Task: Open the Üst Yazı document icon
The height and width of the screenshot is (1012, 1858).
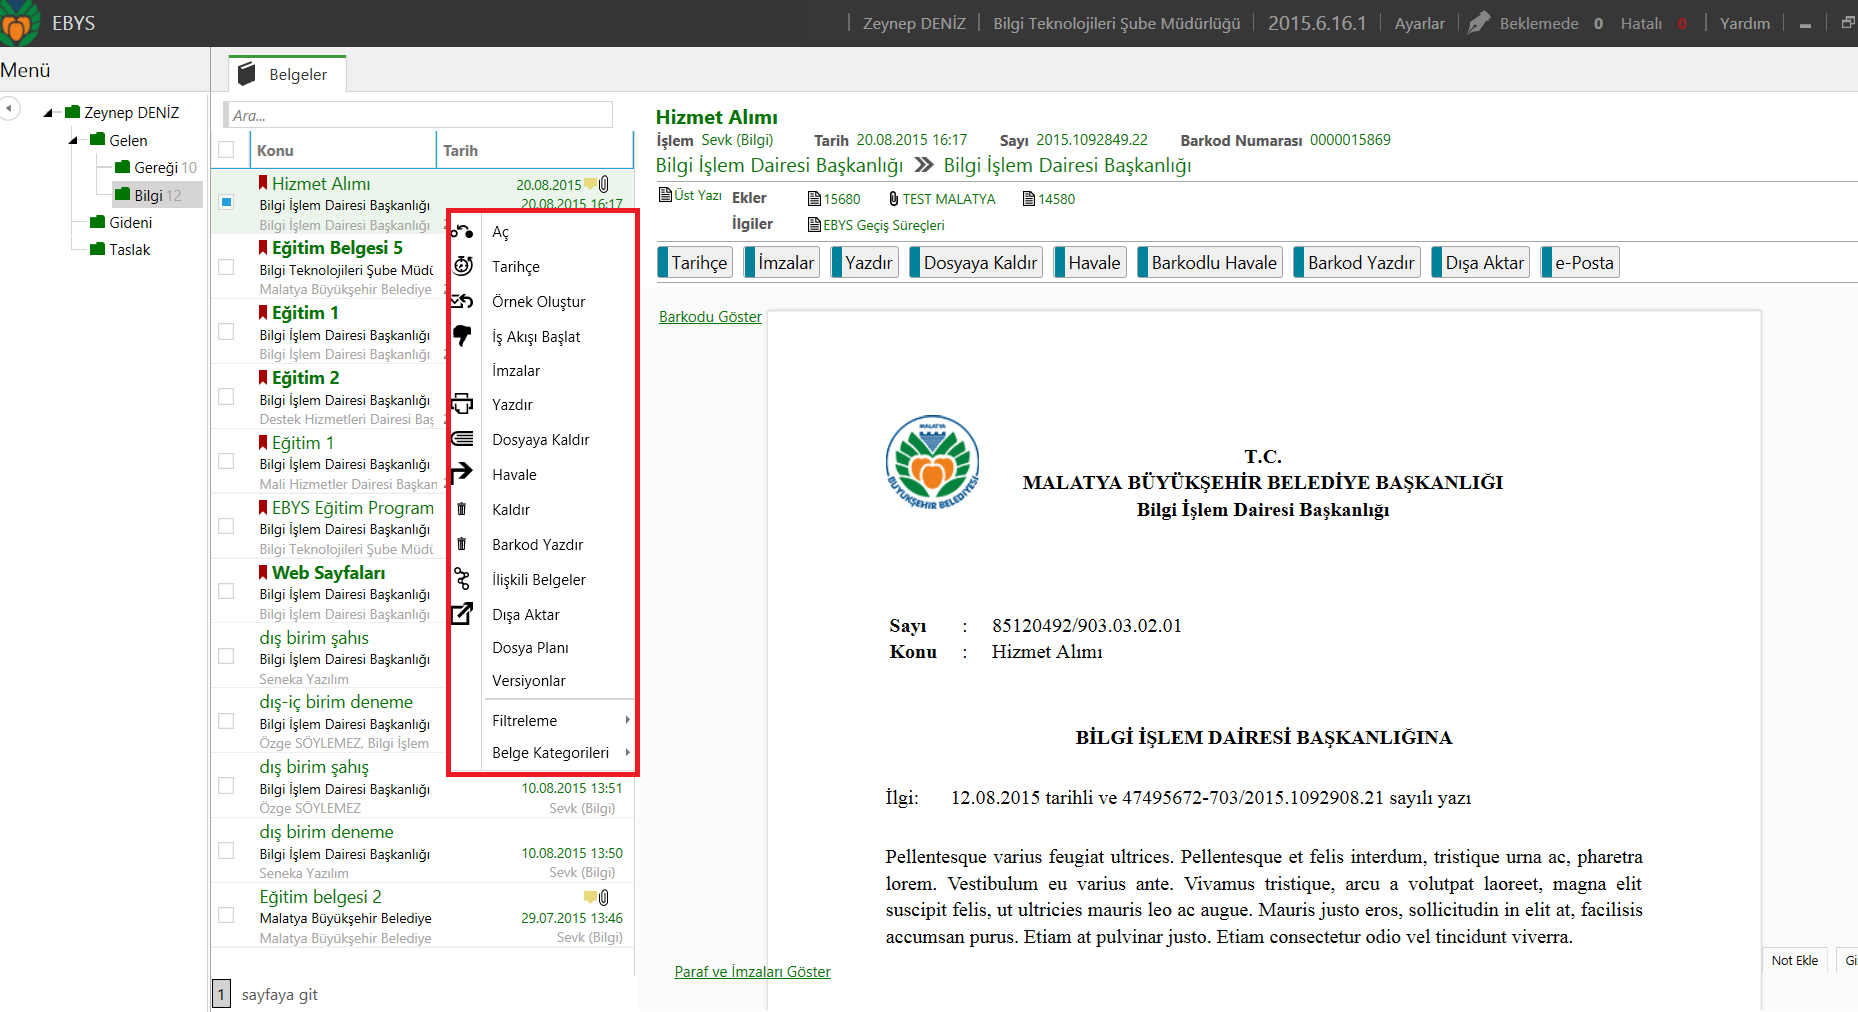Action: click(x=665, y=195)
